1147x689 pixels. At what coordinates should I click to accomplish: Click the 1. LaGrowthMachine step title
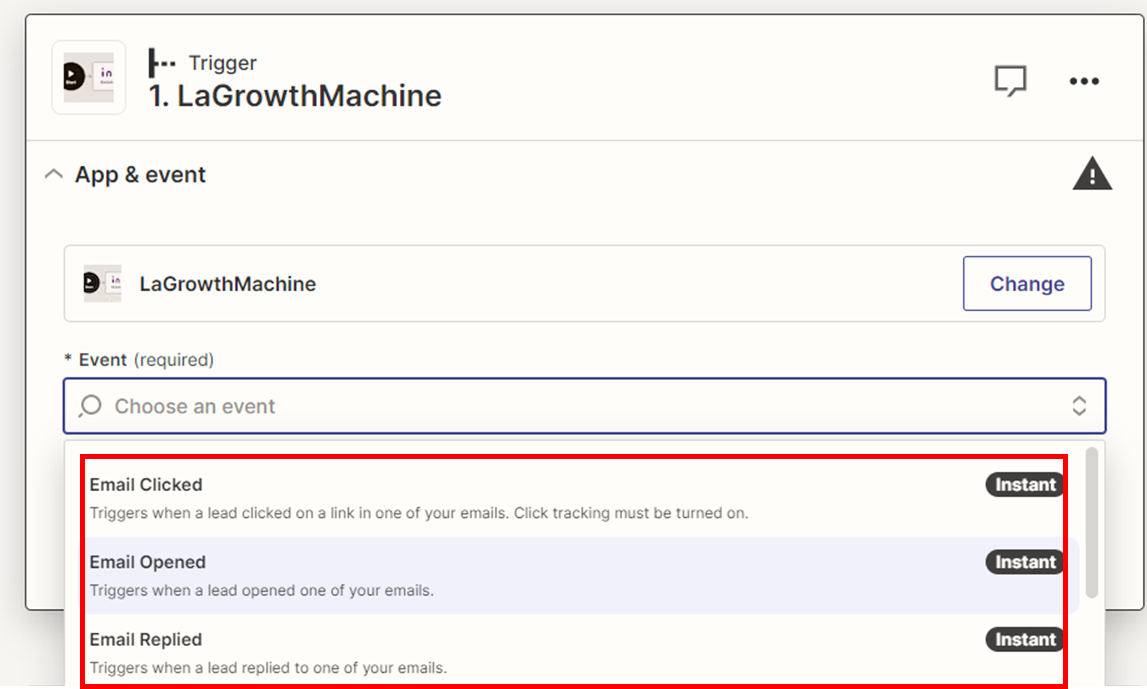pyautogui.click(x=295, y=96)
